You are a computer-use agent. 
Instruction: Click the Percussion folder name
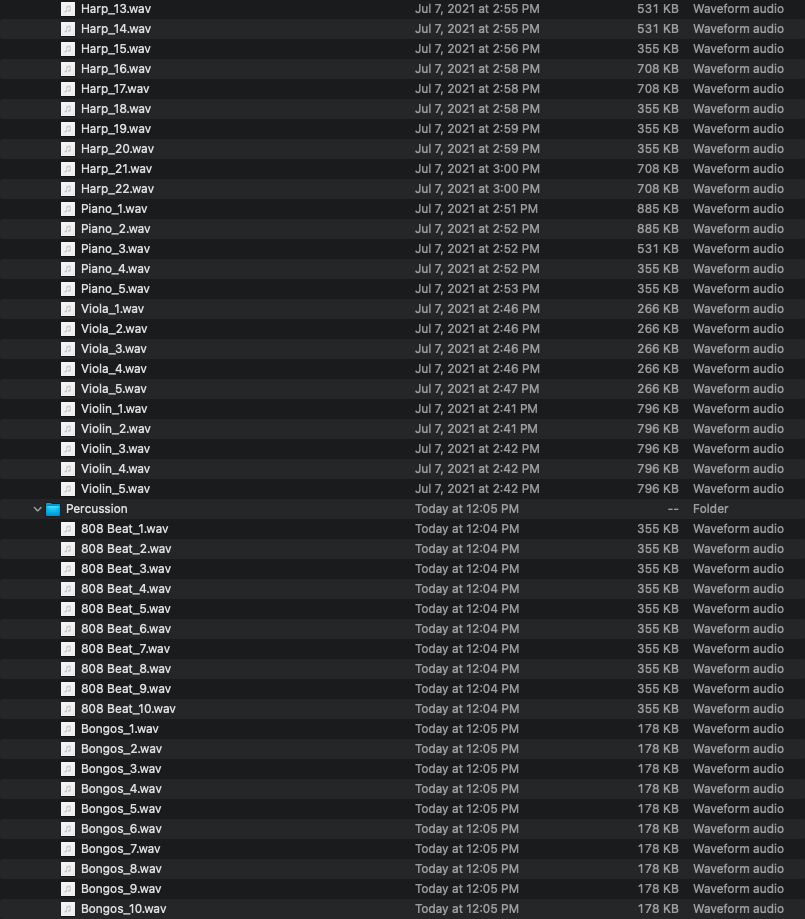pos(97,509)
